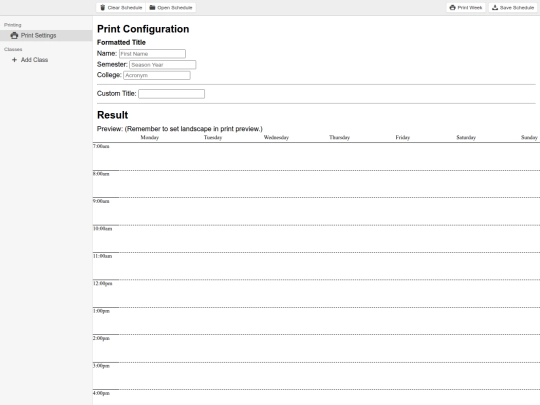Click the printer icon on Print Week
The height and width of the screenshot is (405, 540).
[453, 8]
